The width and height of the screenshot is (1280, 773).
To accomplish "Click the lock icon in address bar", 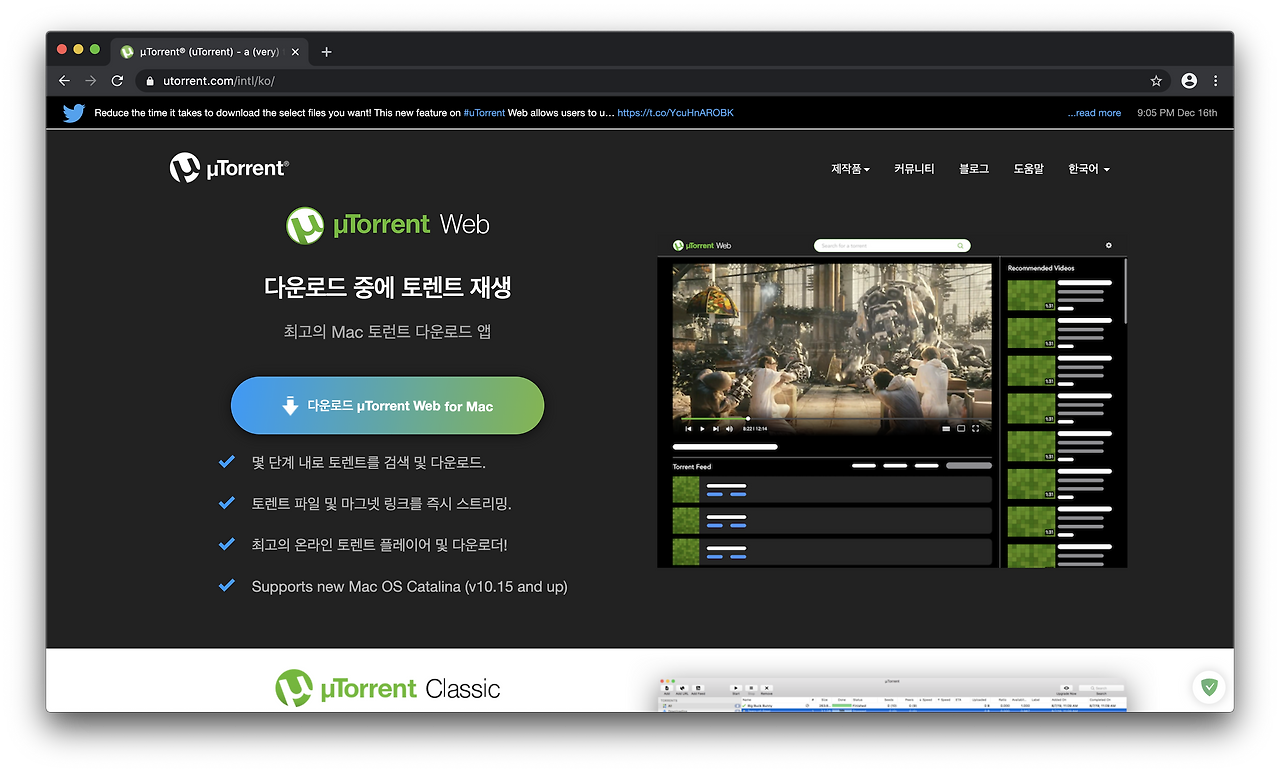I will pos(150,81).
